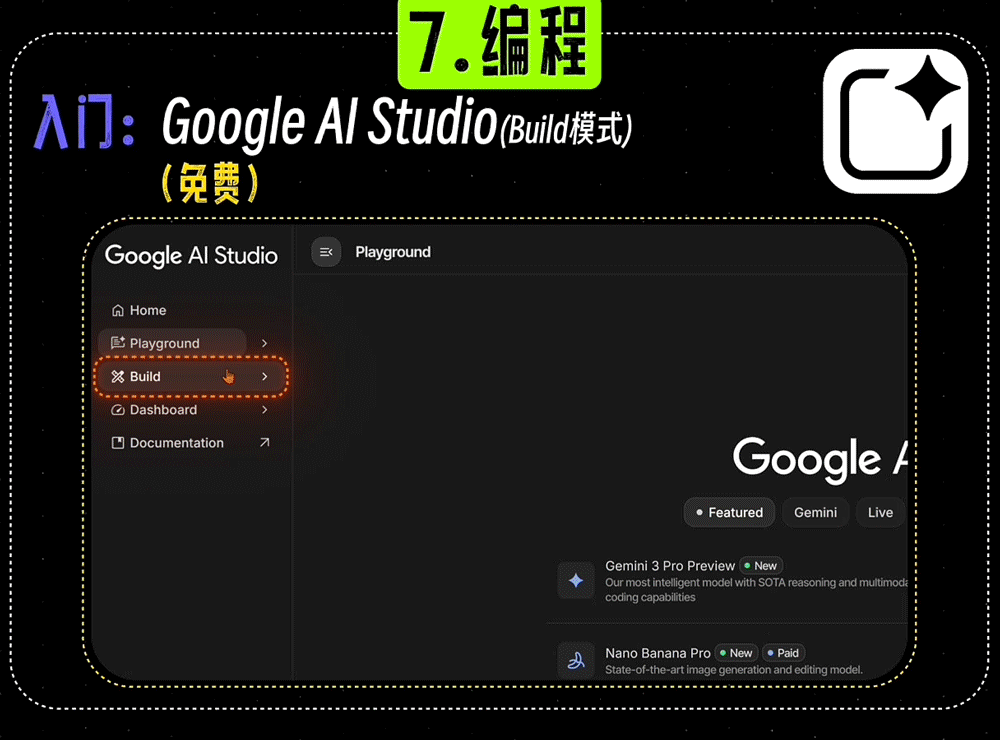Select the Live filter tab

point(881,512)
